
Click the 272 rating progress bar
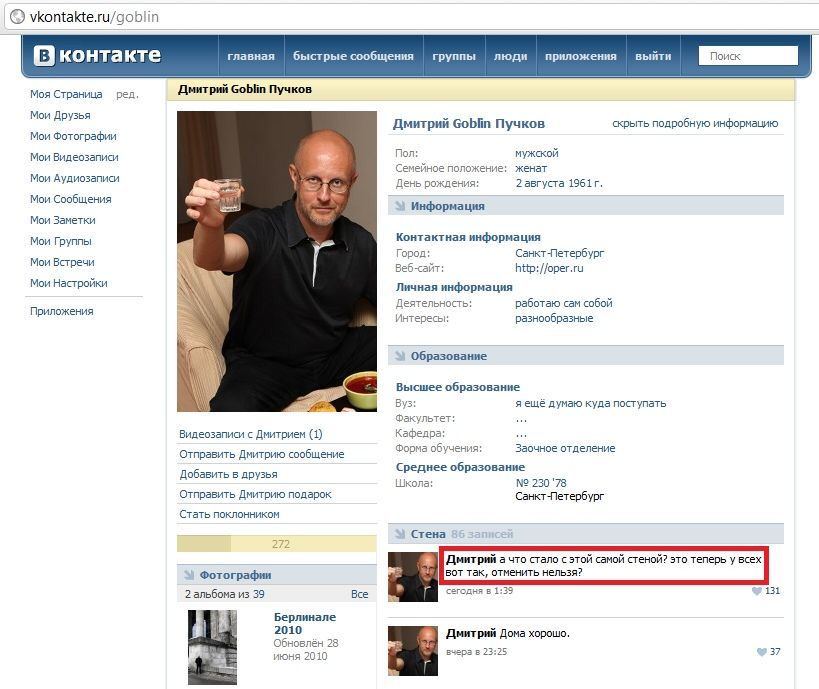[276, 544]
